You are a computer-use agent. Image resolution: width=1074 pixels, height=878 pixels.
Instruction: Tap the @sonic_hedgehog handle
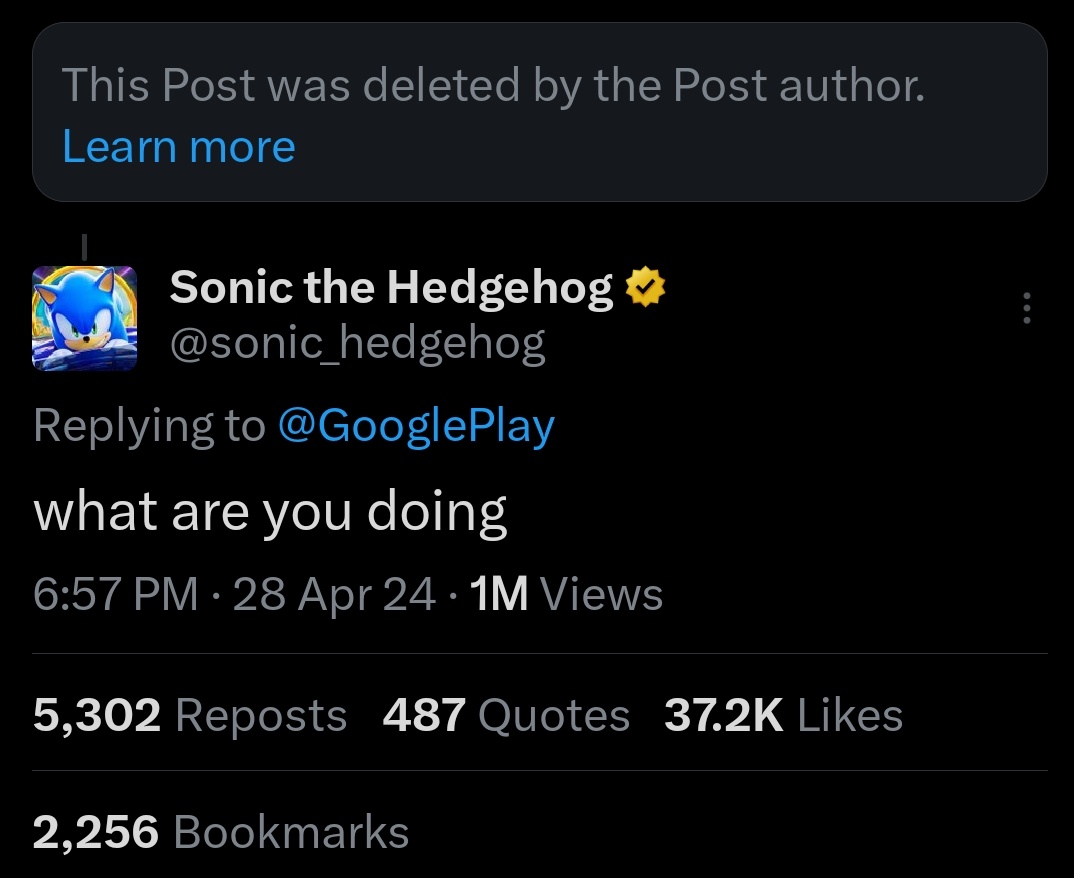coord(357,344)
